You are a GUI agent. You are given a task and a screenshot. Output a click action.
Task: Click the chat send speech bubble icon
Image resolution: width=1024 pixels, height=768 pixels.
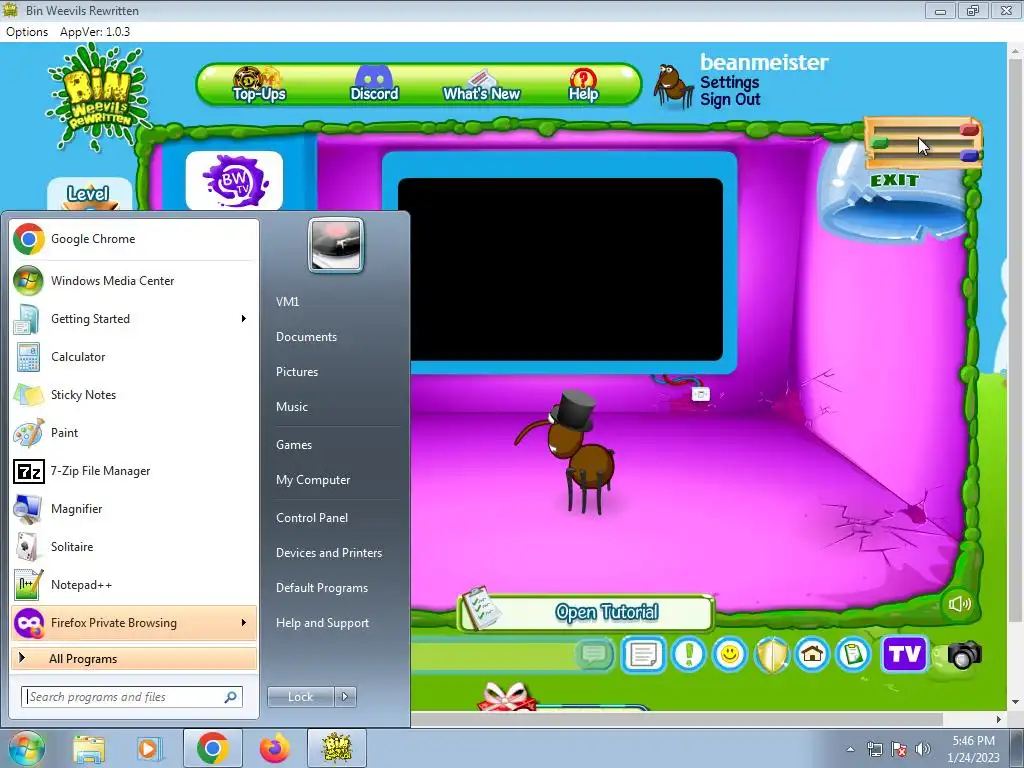pyautogui.click(x=594, y=654)
